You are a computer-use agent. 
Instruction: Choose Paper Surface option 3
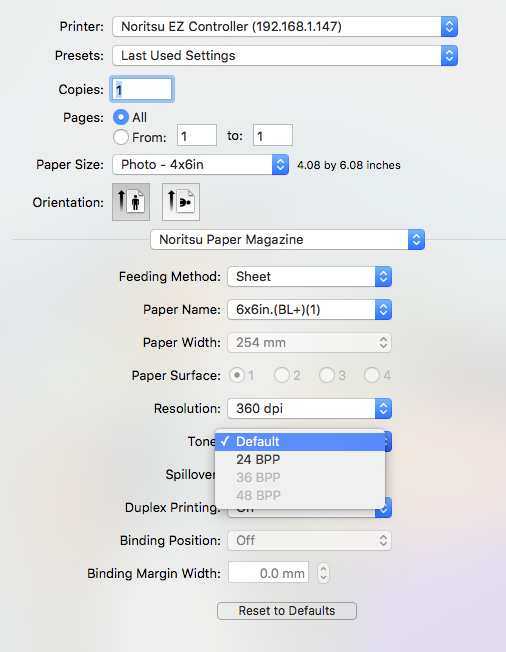(327, 375)
